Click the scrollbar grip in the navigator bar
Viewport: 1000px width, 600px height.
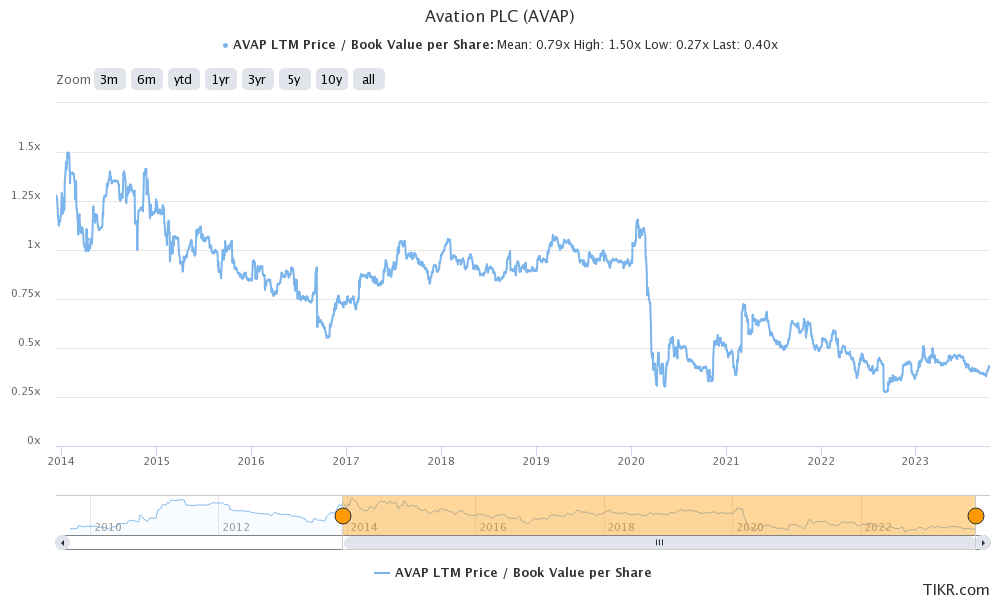pyautogui.click(x=659, y=542)
